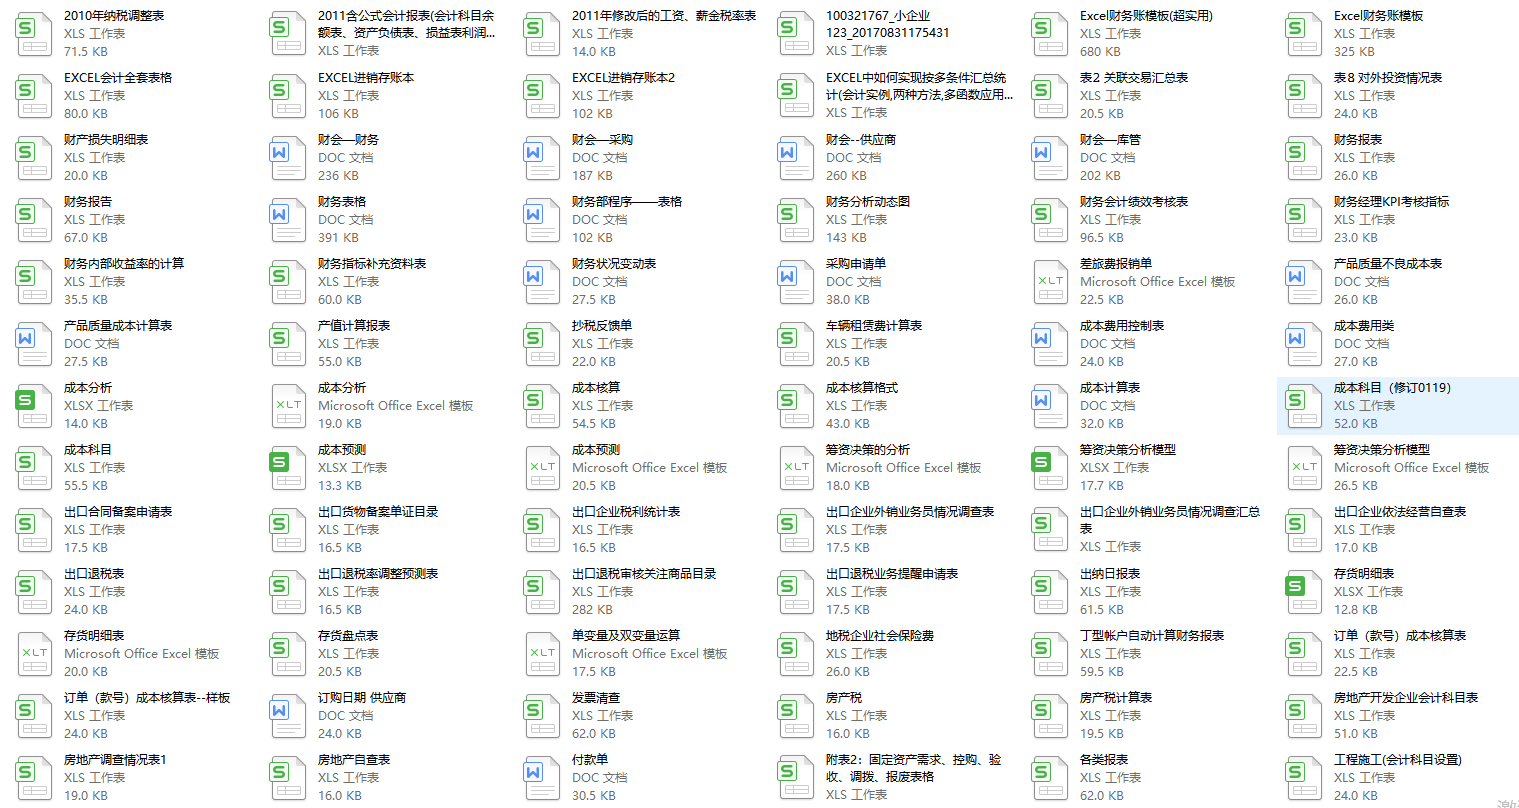Click the file name 财务指标补充资料表
This screenshot has width=1519, height=808.
tap(372, 264)
